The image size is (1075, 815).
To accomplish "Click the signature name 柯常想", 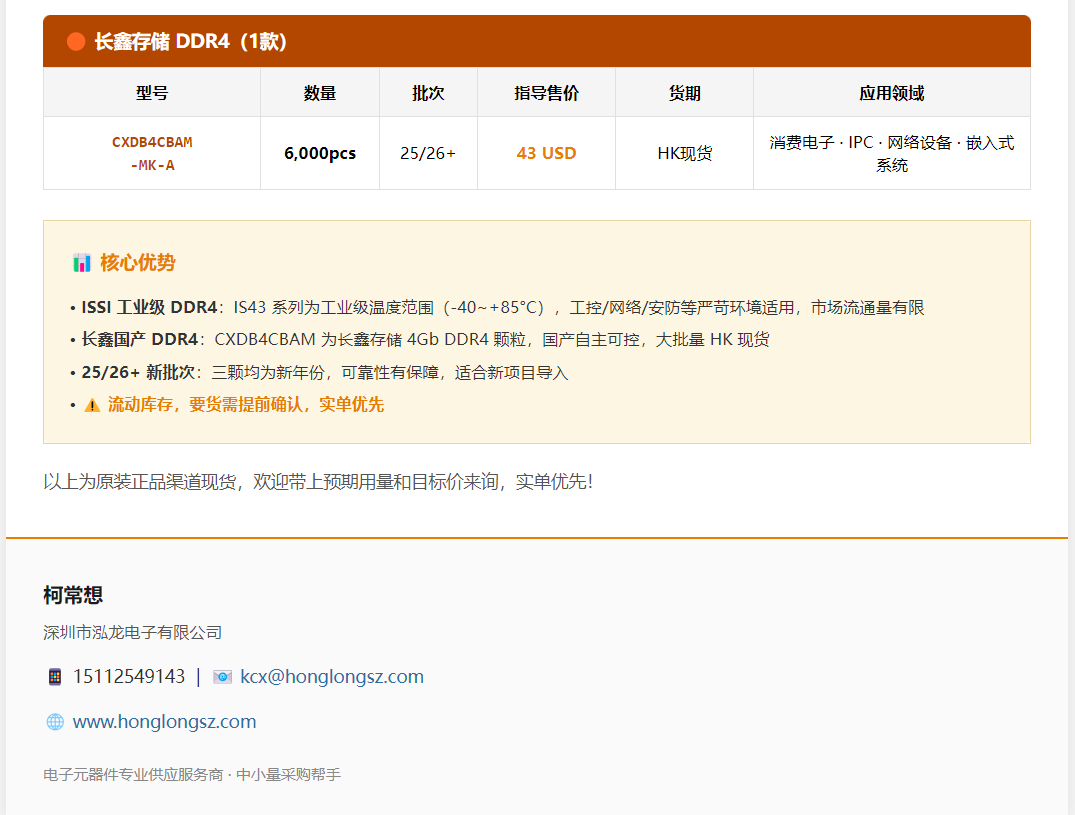I will coord(73,595).
